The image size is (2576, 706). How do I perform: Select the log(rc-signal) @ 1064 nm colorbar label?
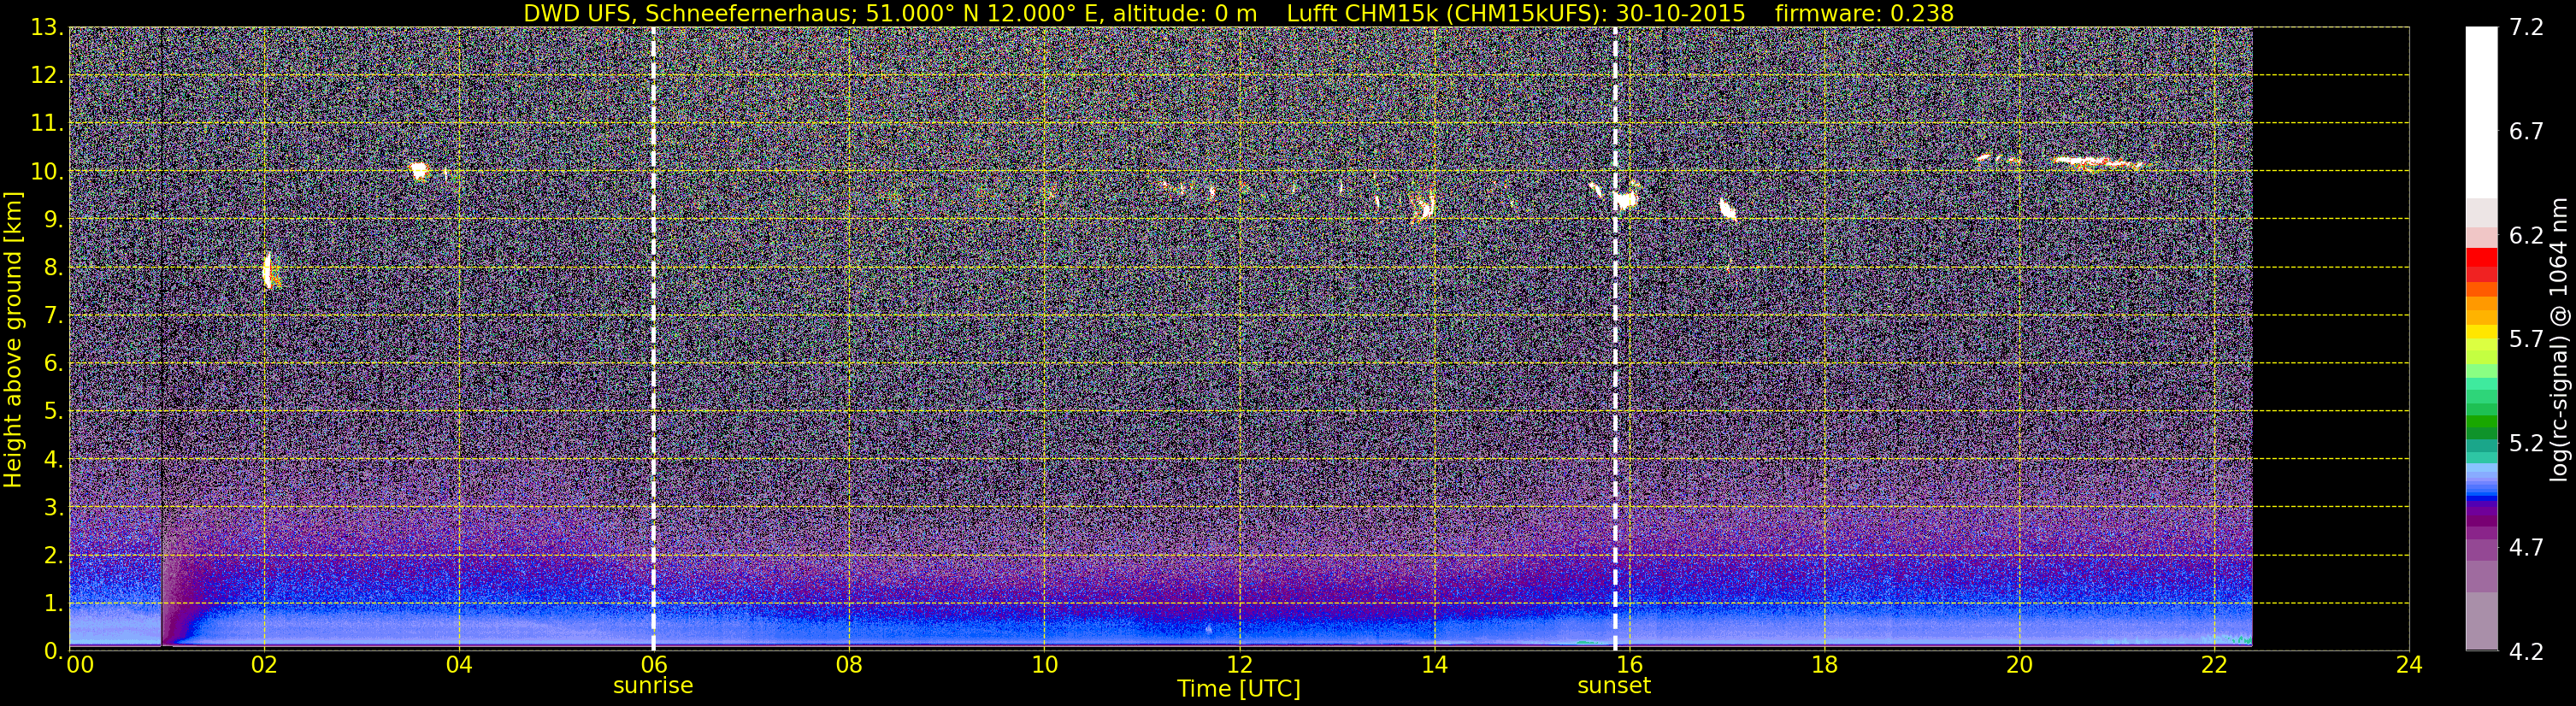point(2558,339)
